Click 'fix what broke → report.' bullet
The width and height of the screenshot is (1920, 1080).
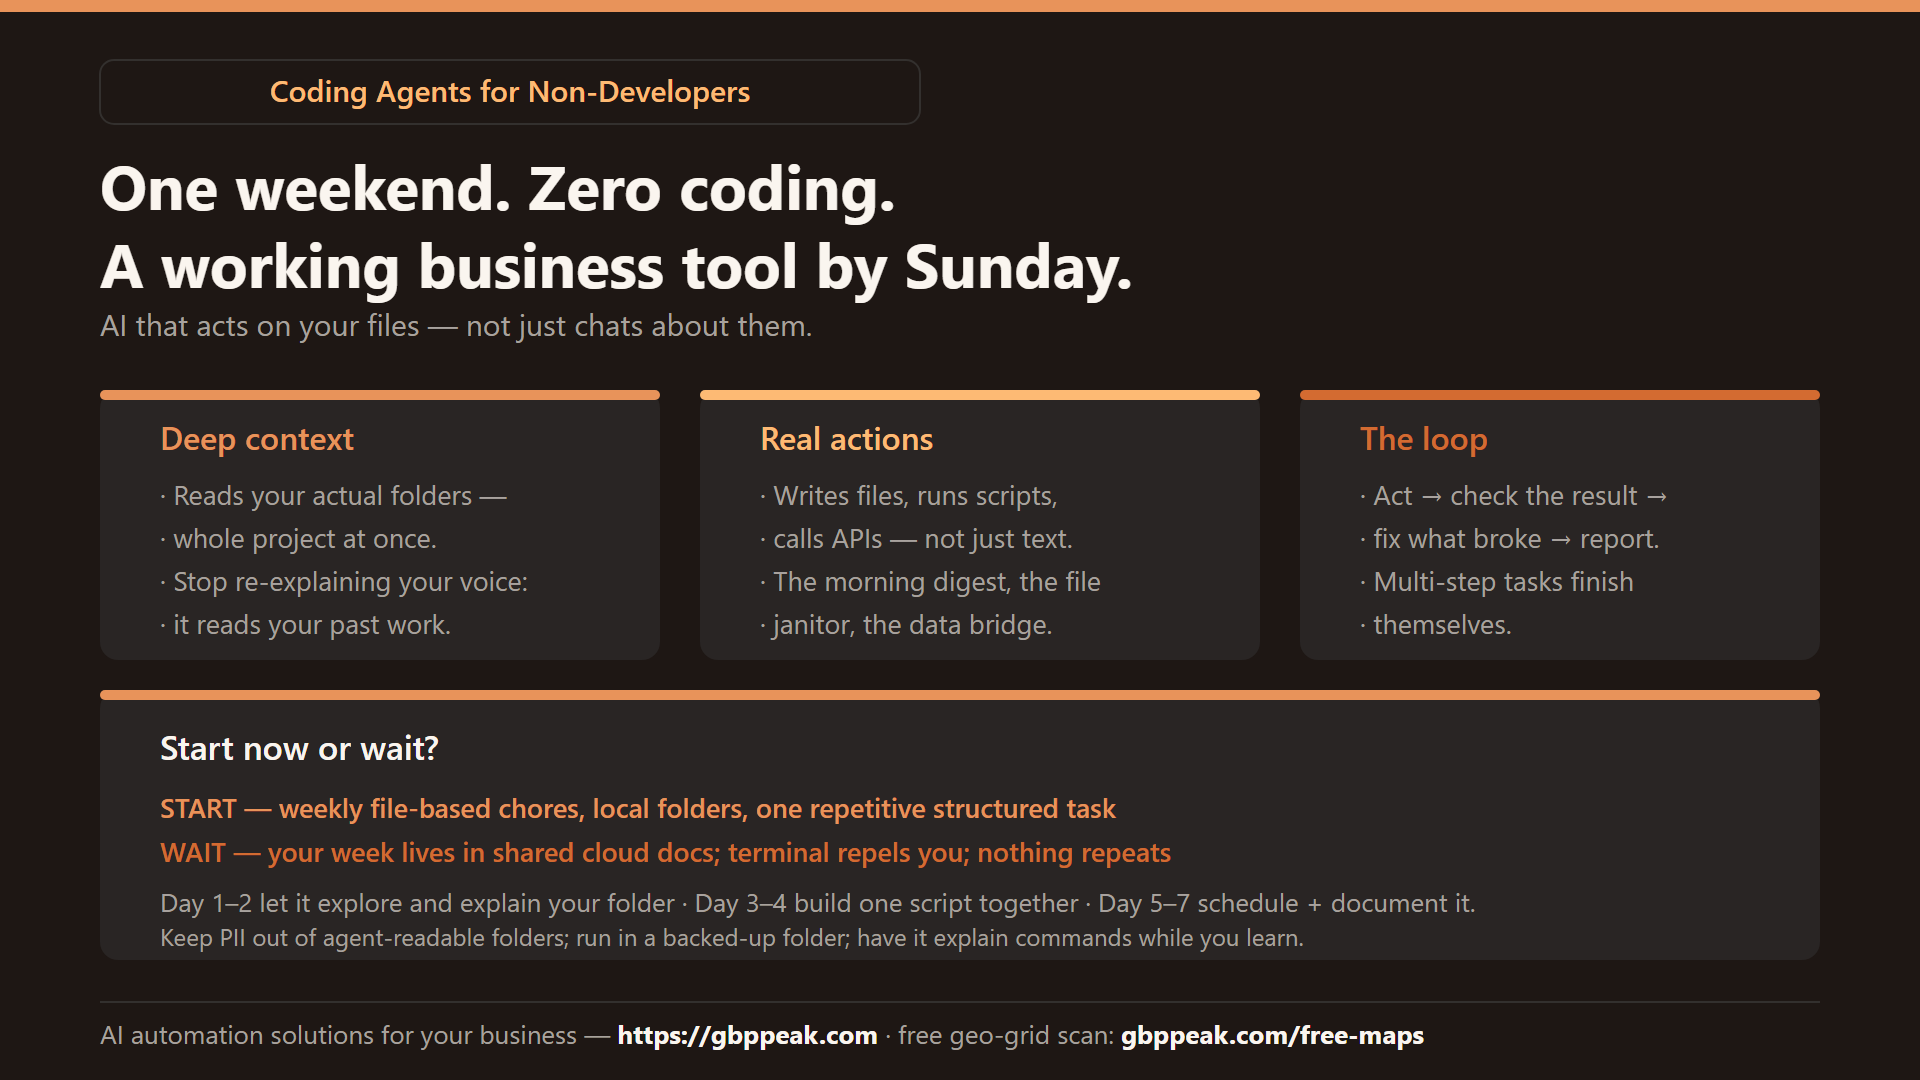pos(1510,539)
